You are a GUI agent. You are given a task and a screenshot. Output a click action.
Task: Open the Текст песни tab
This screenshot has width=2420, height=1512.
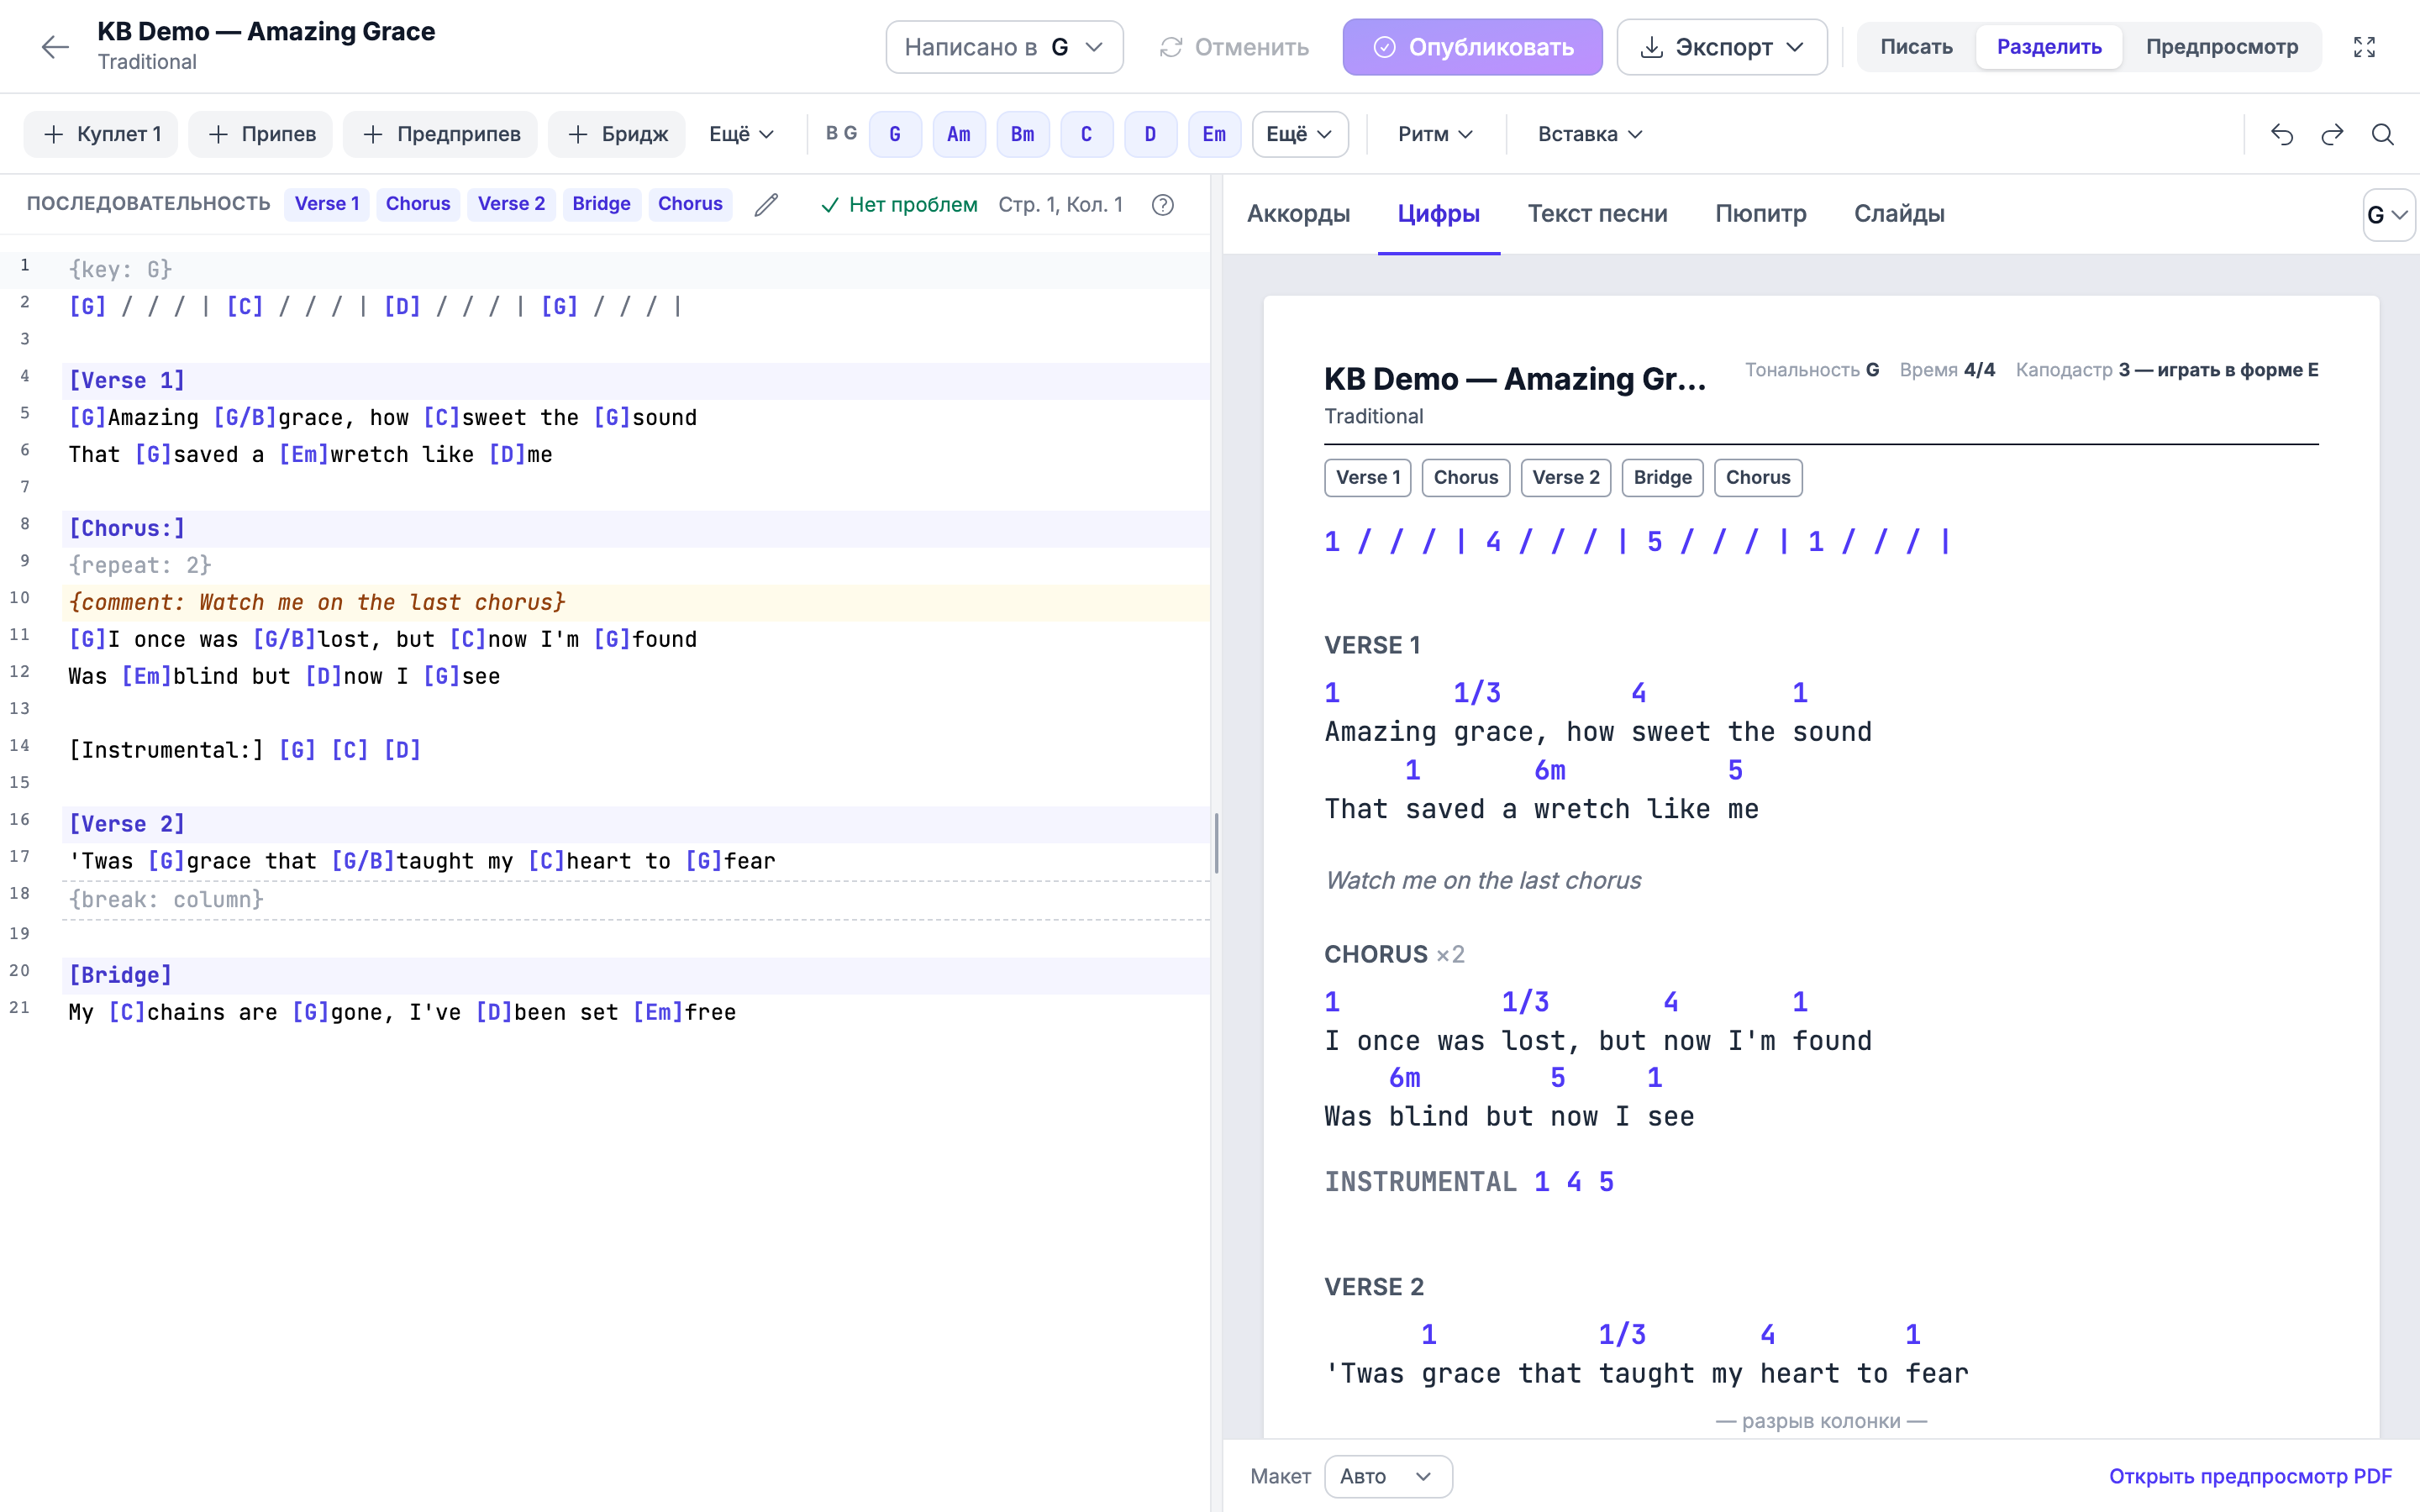click(x=1597, y=213)
